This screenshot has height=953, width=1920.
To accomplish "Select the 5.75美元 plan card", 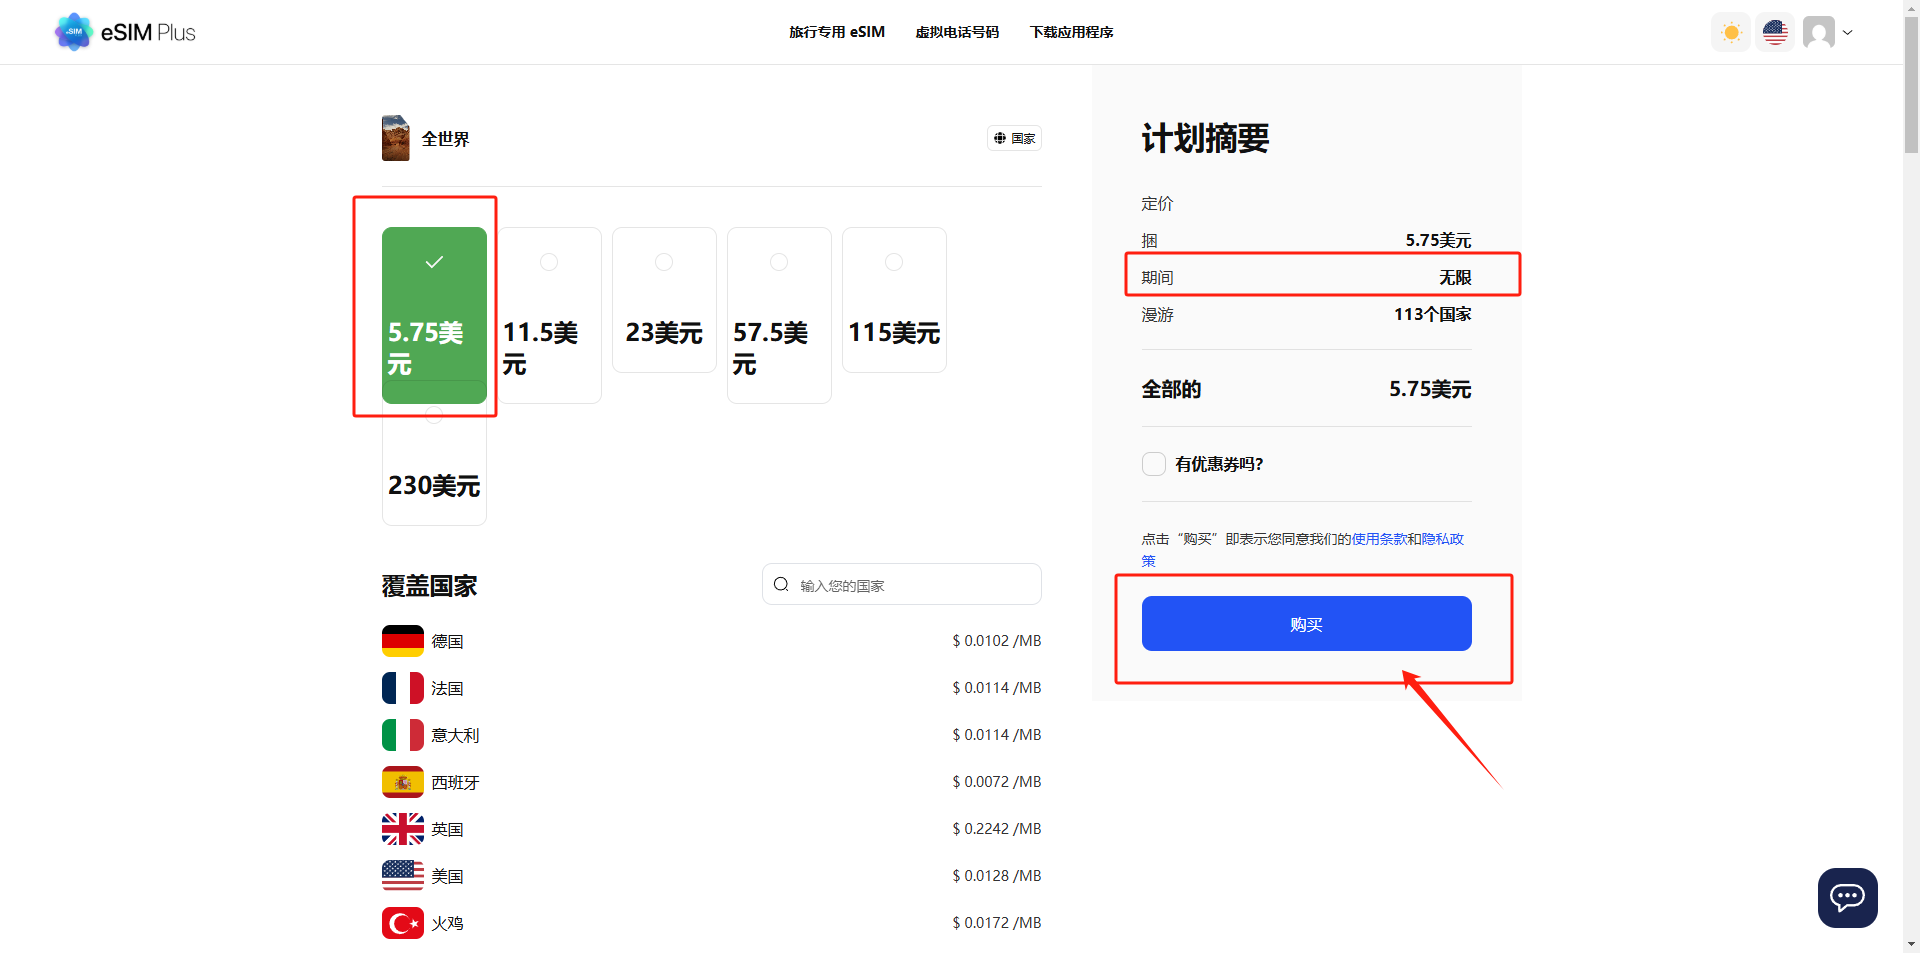I will pos(434,315).
